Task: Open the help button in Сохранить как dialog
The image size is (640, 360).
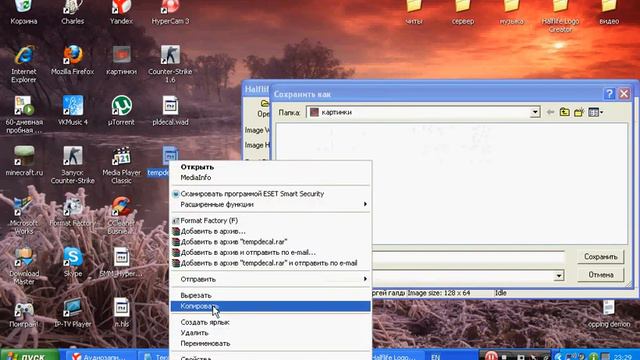Action: pyautogui.click(x=609, y=94)
